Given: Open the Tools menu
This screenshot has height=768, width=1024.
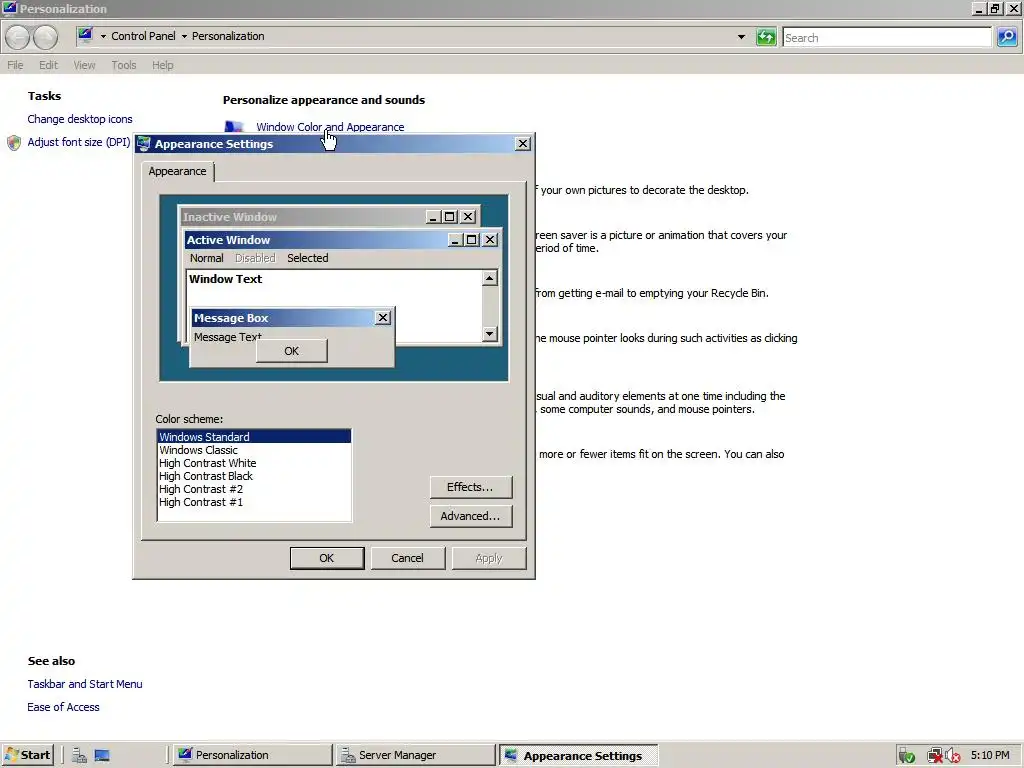Looking at the screenshot, I should point(123,65).
